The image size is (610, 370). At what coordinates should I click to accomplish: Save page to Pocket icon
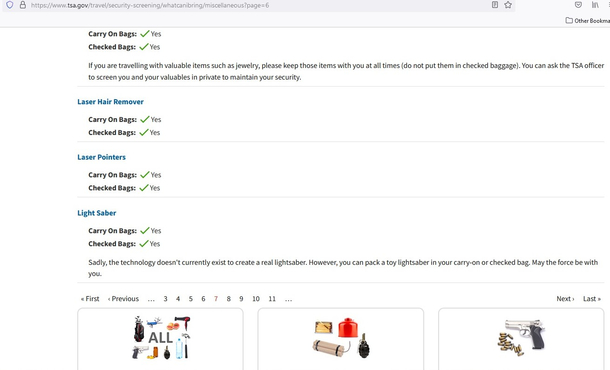pos(578,5)
